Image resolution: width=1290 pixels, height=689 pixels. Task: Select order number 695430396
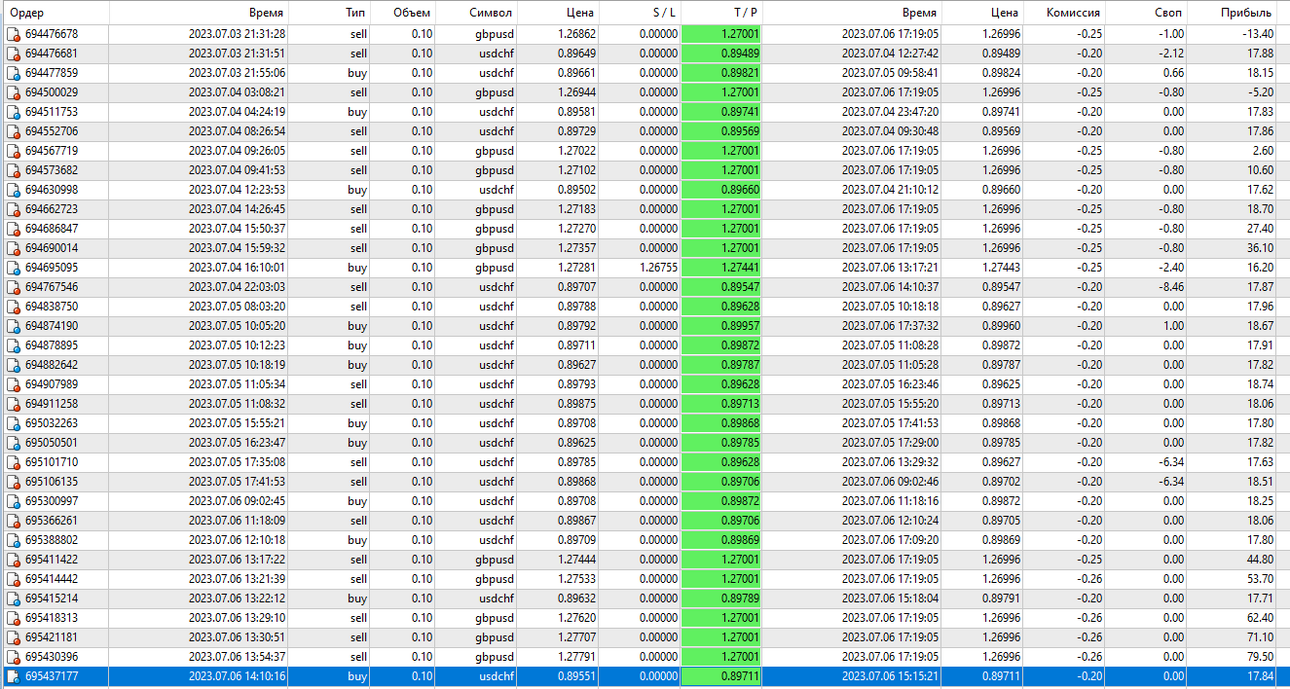[x=52, y=657]
